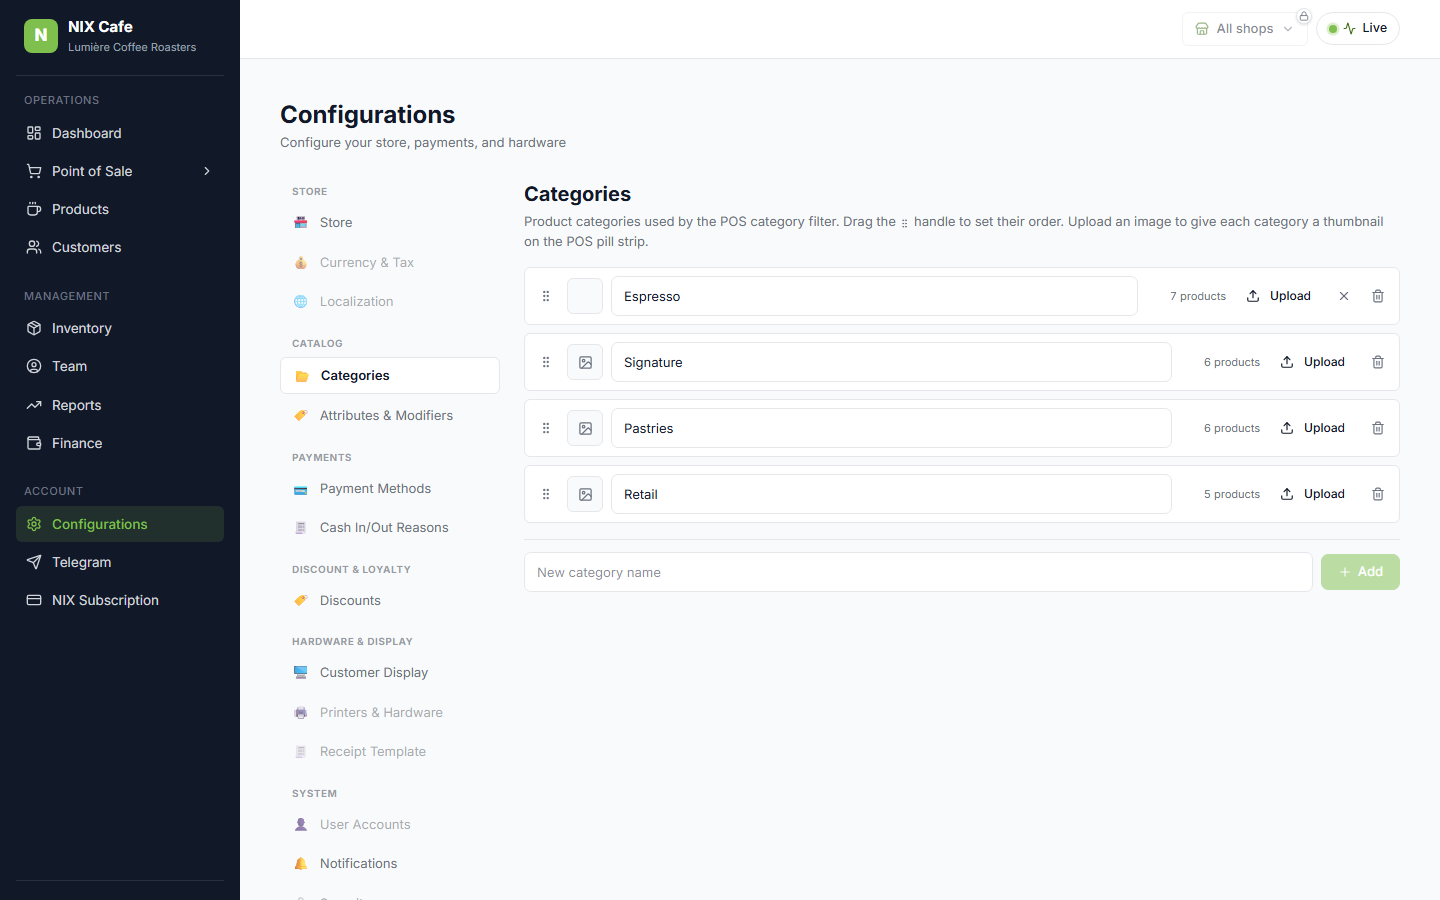This screenshot has height=900, width=1440.
Task: Open Currency & Tax settings
Action: click(x=390, y=262)
